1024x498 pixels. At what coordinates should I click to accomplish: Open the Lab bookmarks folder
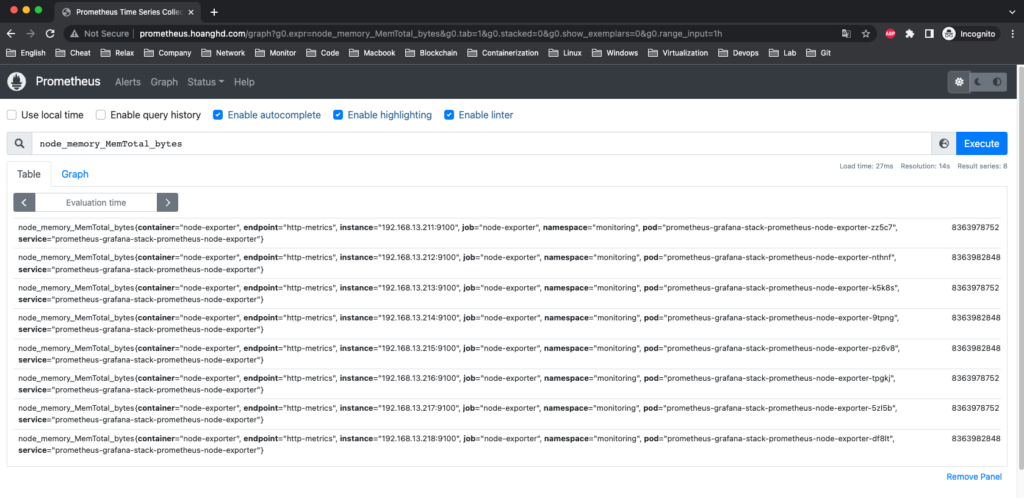(x=782, y=53)
